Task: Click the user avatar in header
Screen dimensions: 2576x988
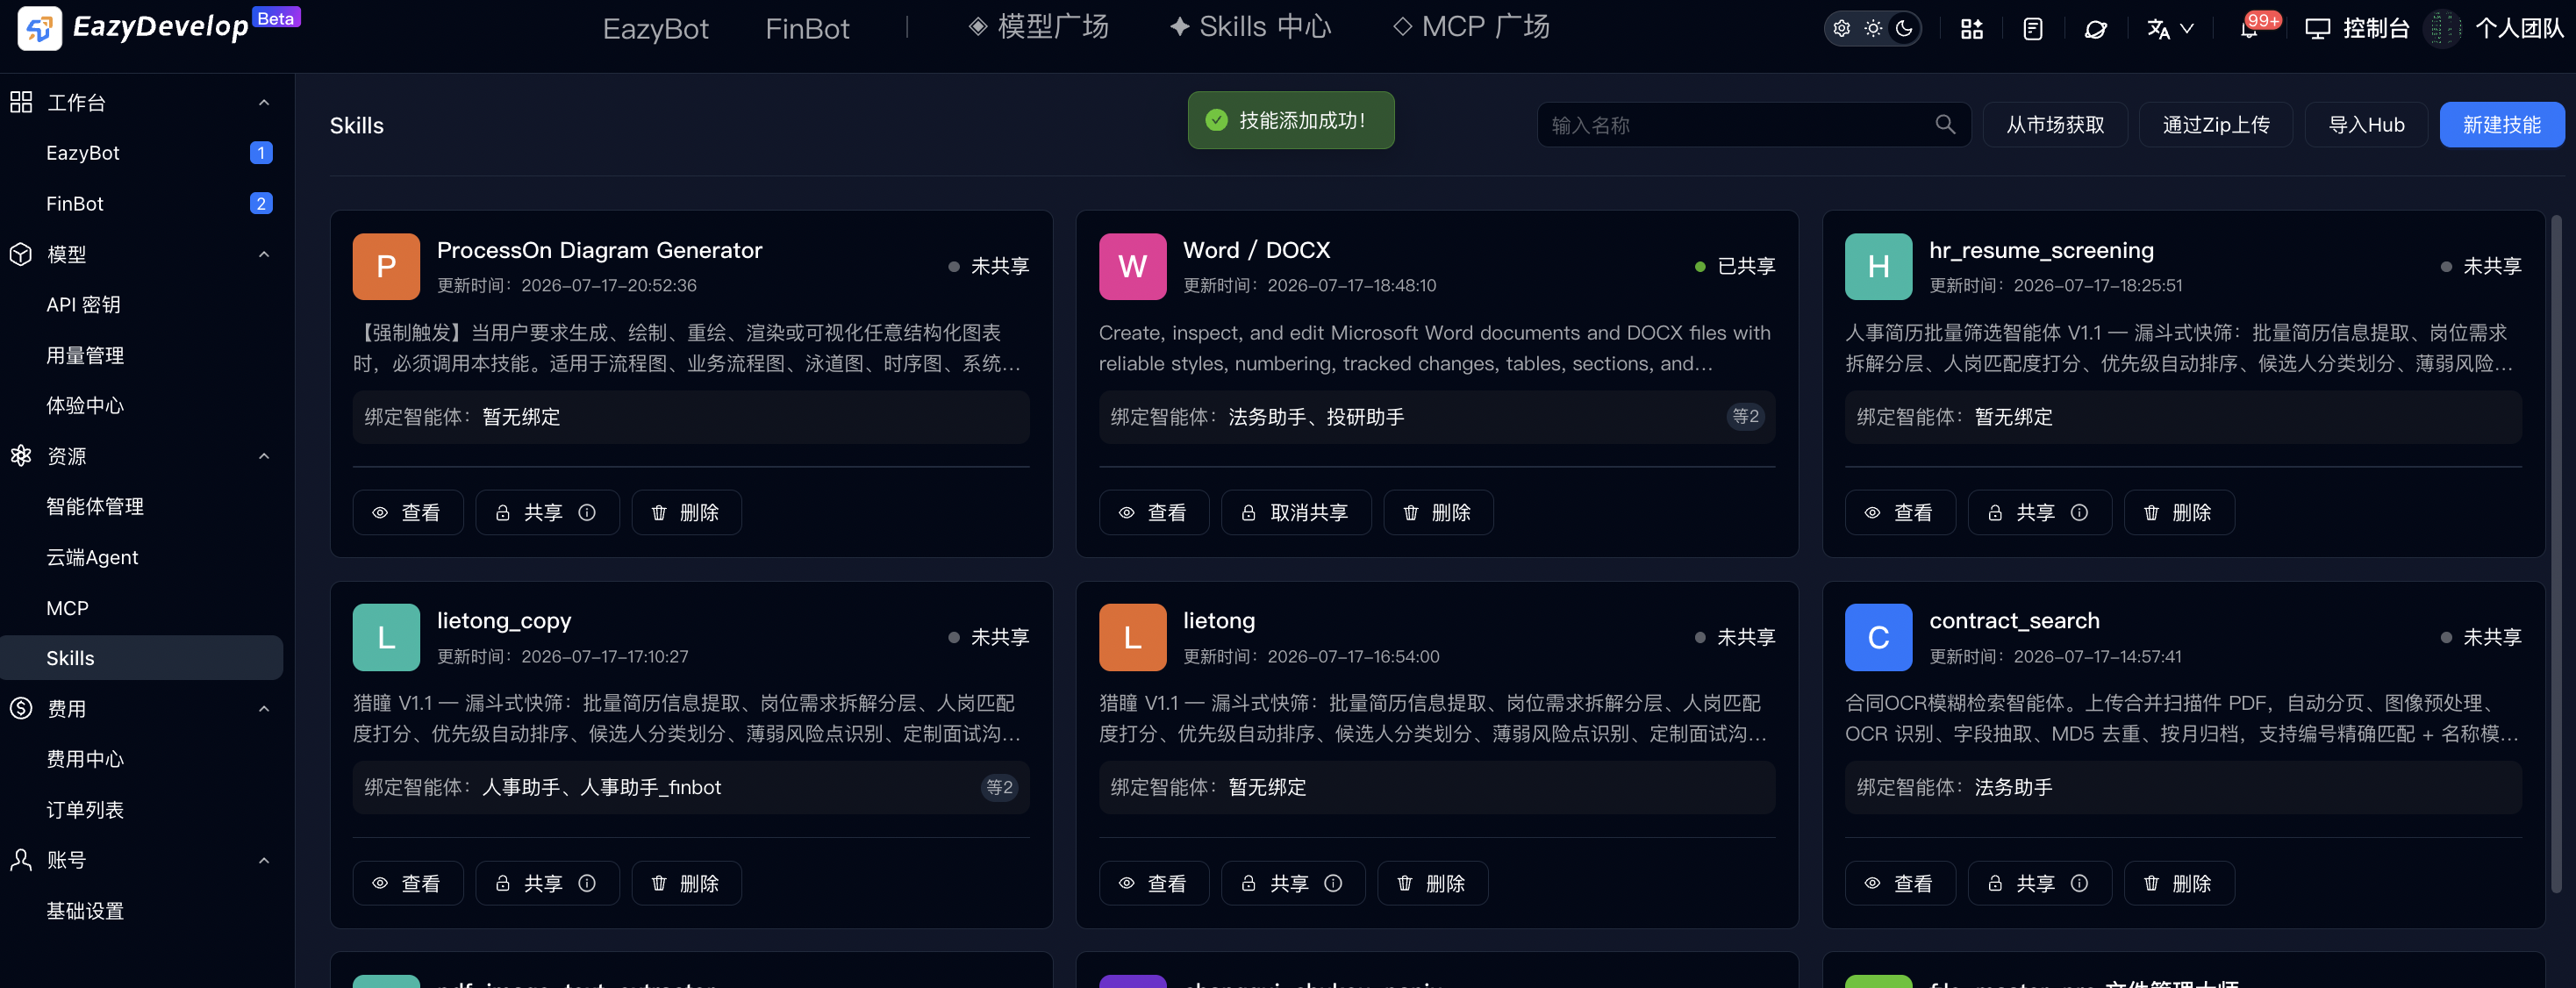Action: pyautogui.click(x=2443, y=28)
